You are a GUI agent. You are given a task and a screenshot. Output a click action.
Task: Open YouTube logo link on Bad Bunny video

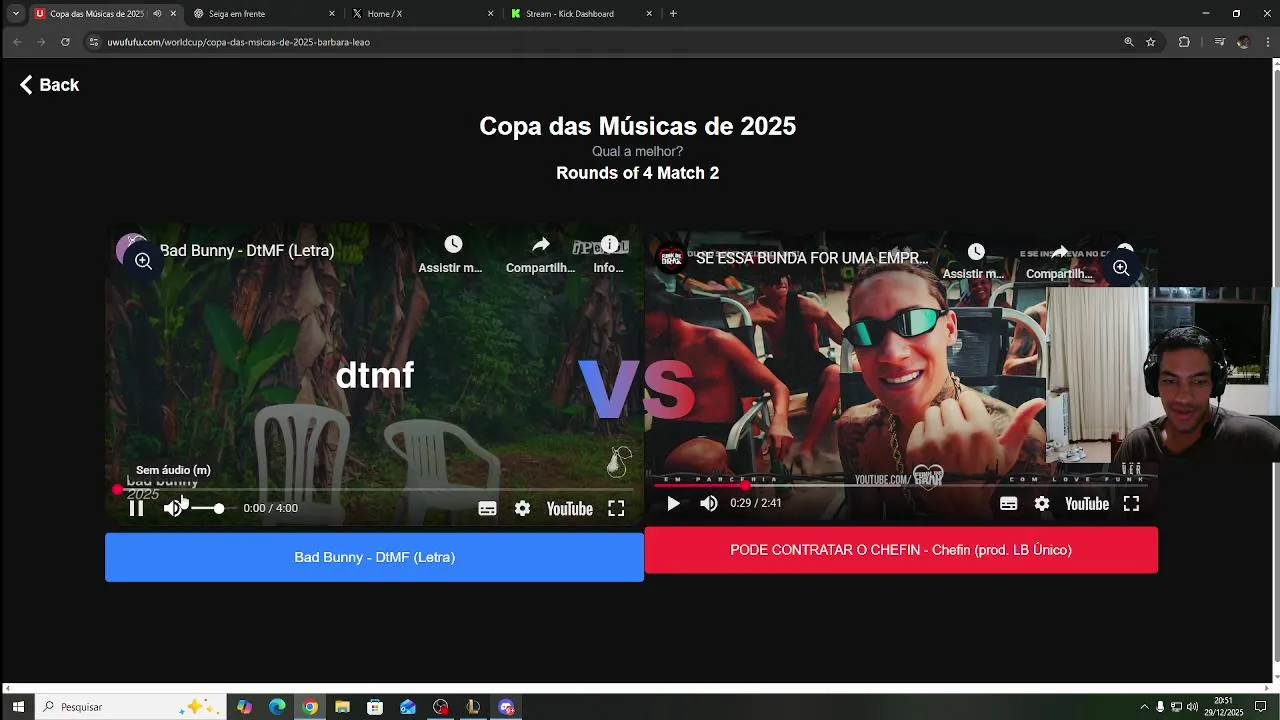tap(570, 508)
